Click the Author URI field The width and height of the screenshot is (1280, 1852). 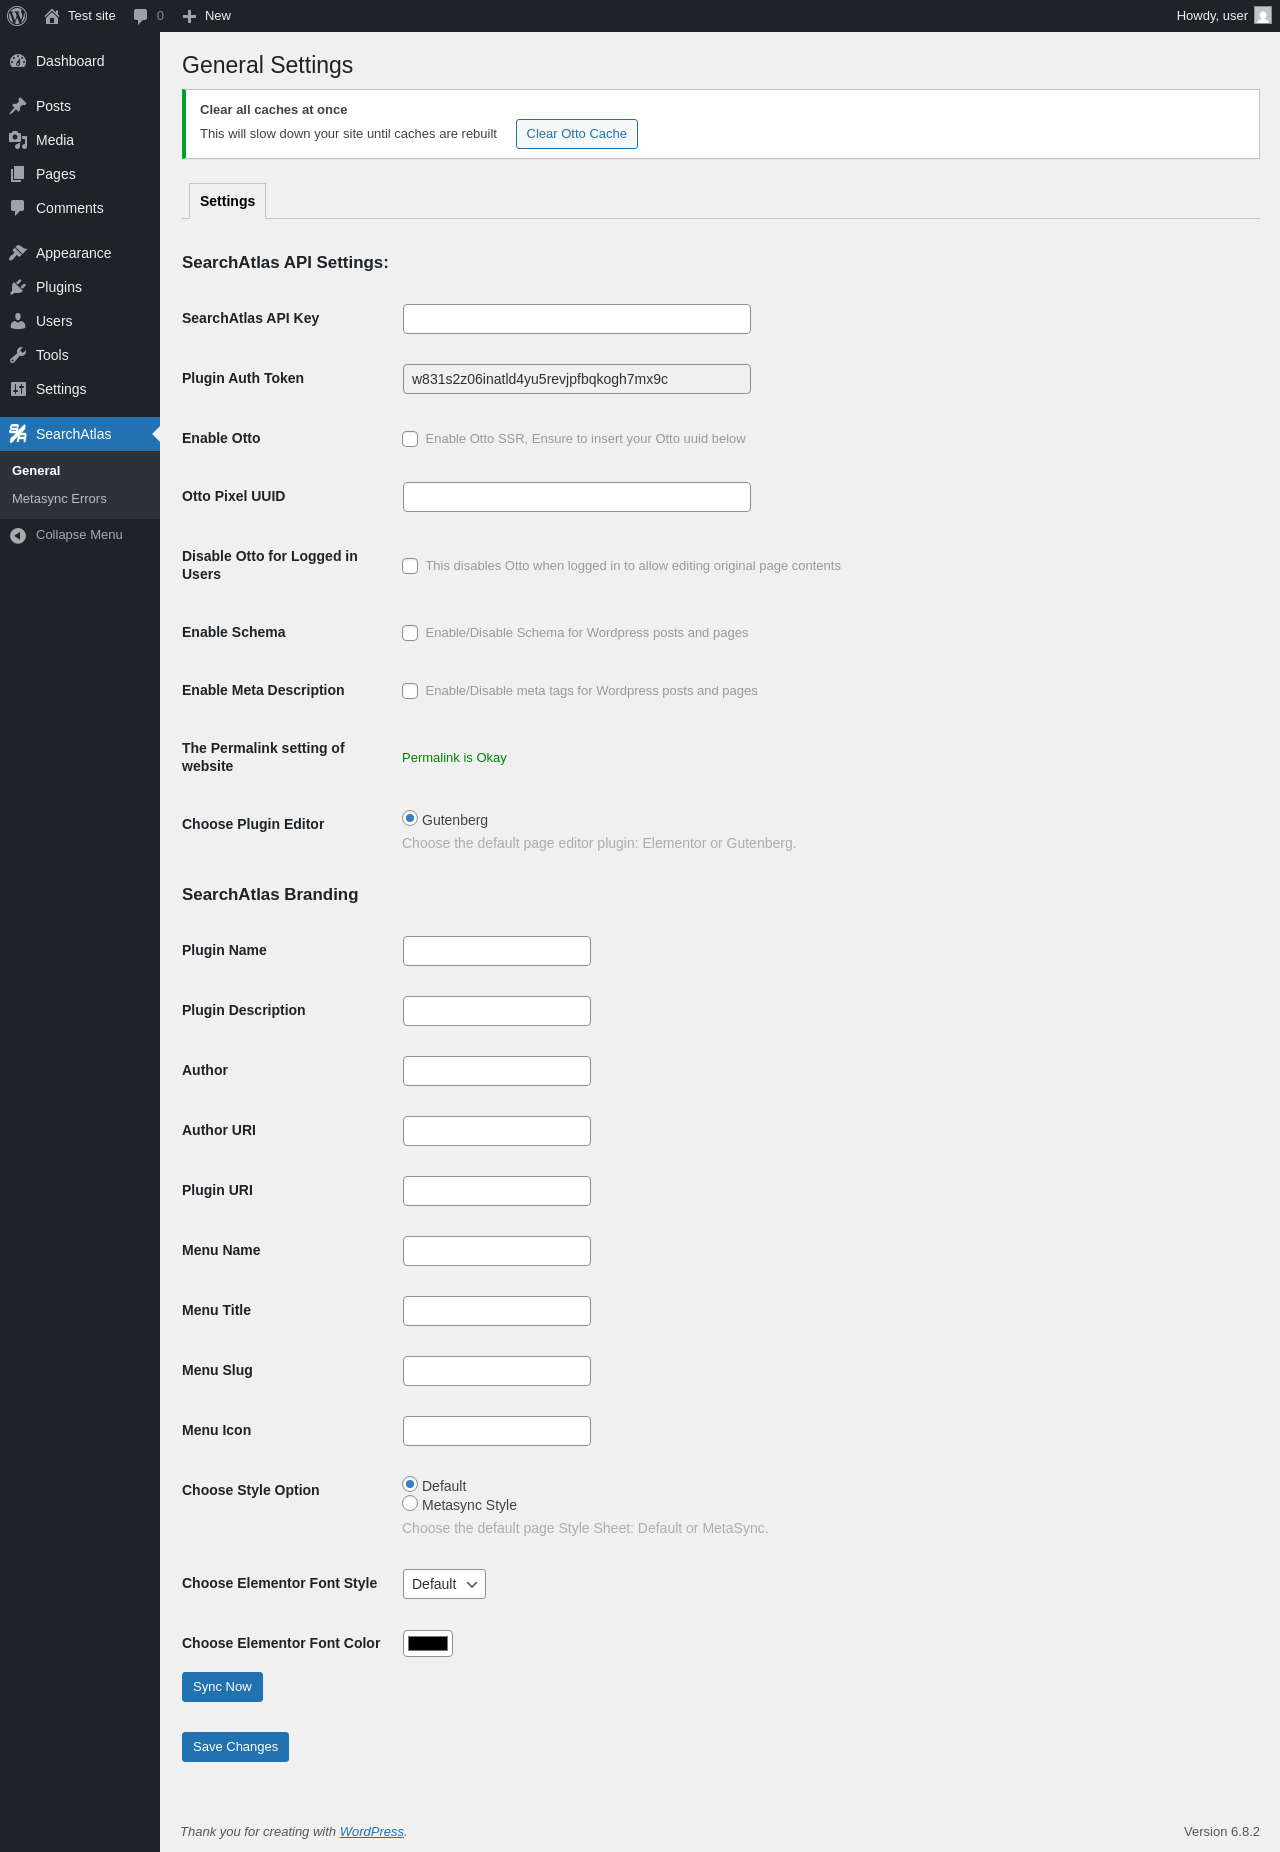click(x=497, y=1131)
